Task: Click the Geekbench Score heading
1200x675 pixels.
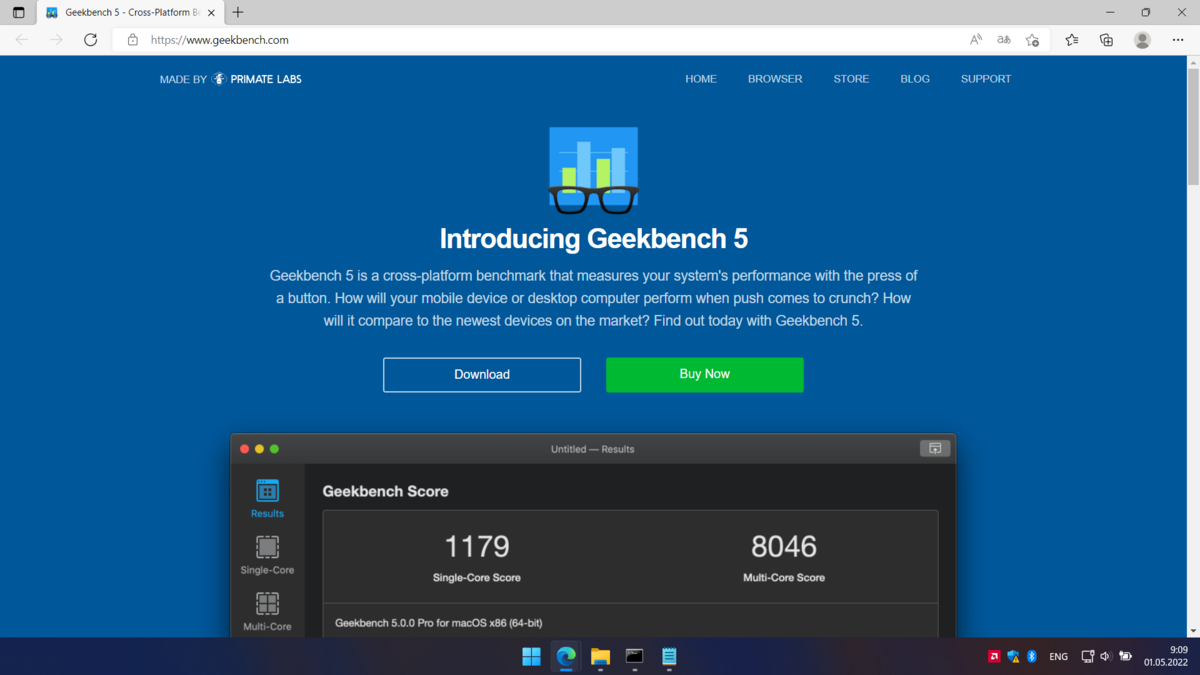Action: (x=385, y=492)
